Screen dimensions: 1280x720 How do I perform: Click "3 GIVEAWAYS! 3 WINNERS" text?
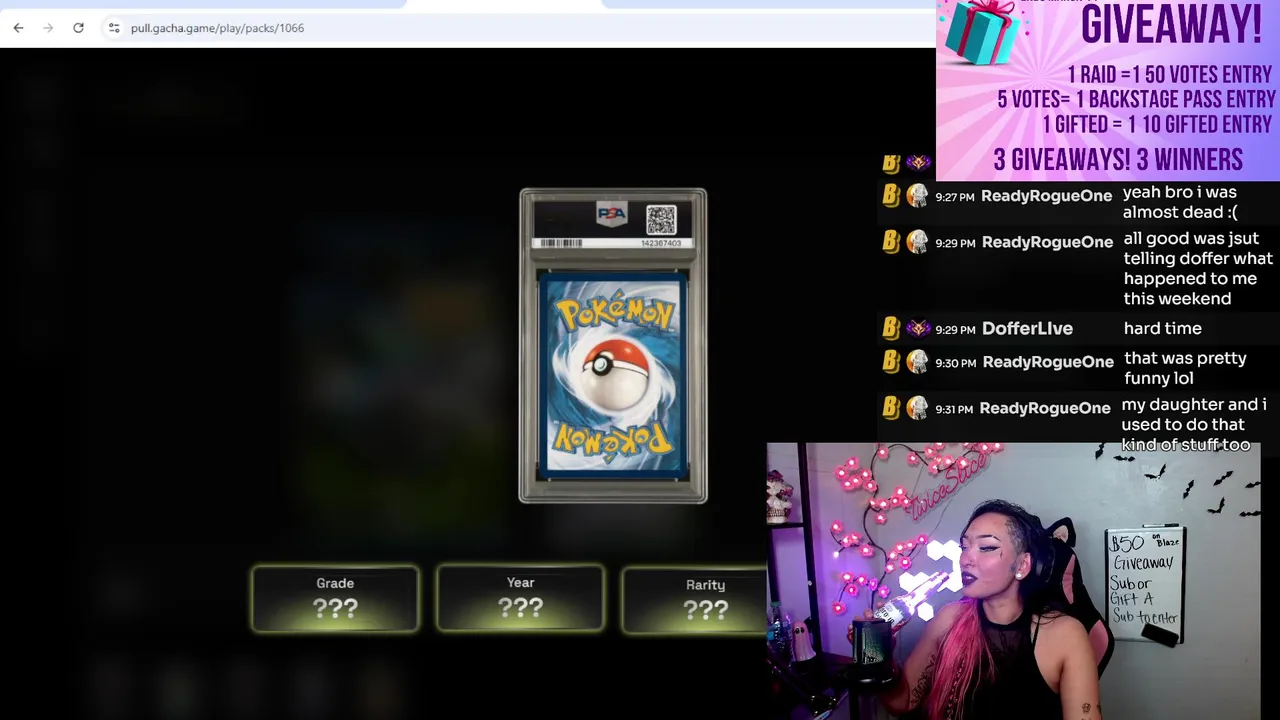point(1118,160)
